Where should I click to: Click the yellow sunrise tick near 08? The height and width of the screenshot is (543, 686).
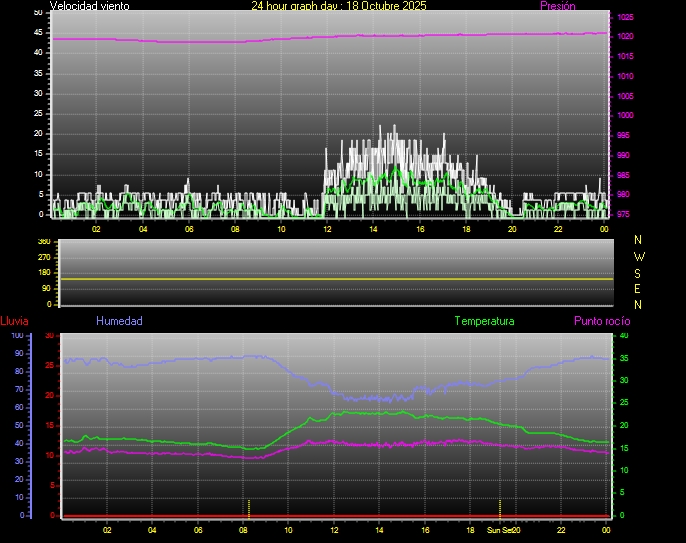coord(248,506)
